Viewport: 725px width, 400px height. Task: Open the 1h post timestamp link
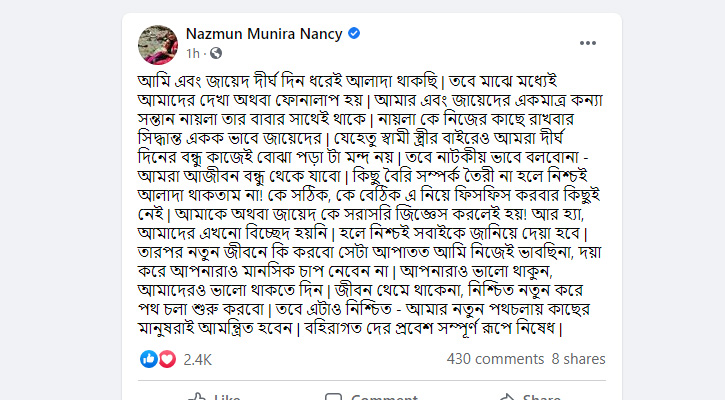click(193, 53)
